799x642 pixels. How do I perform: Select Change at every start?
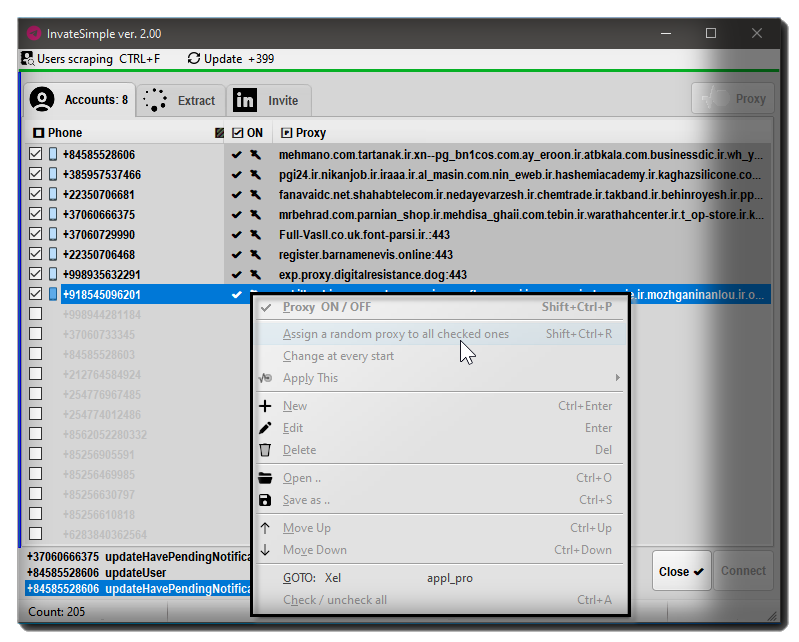[439, 356]
